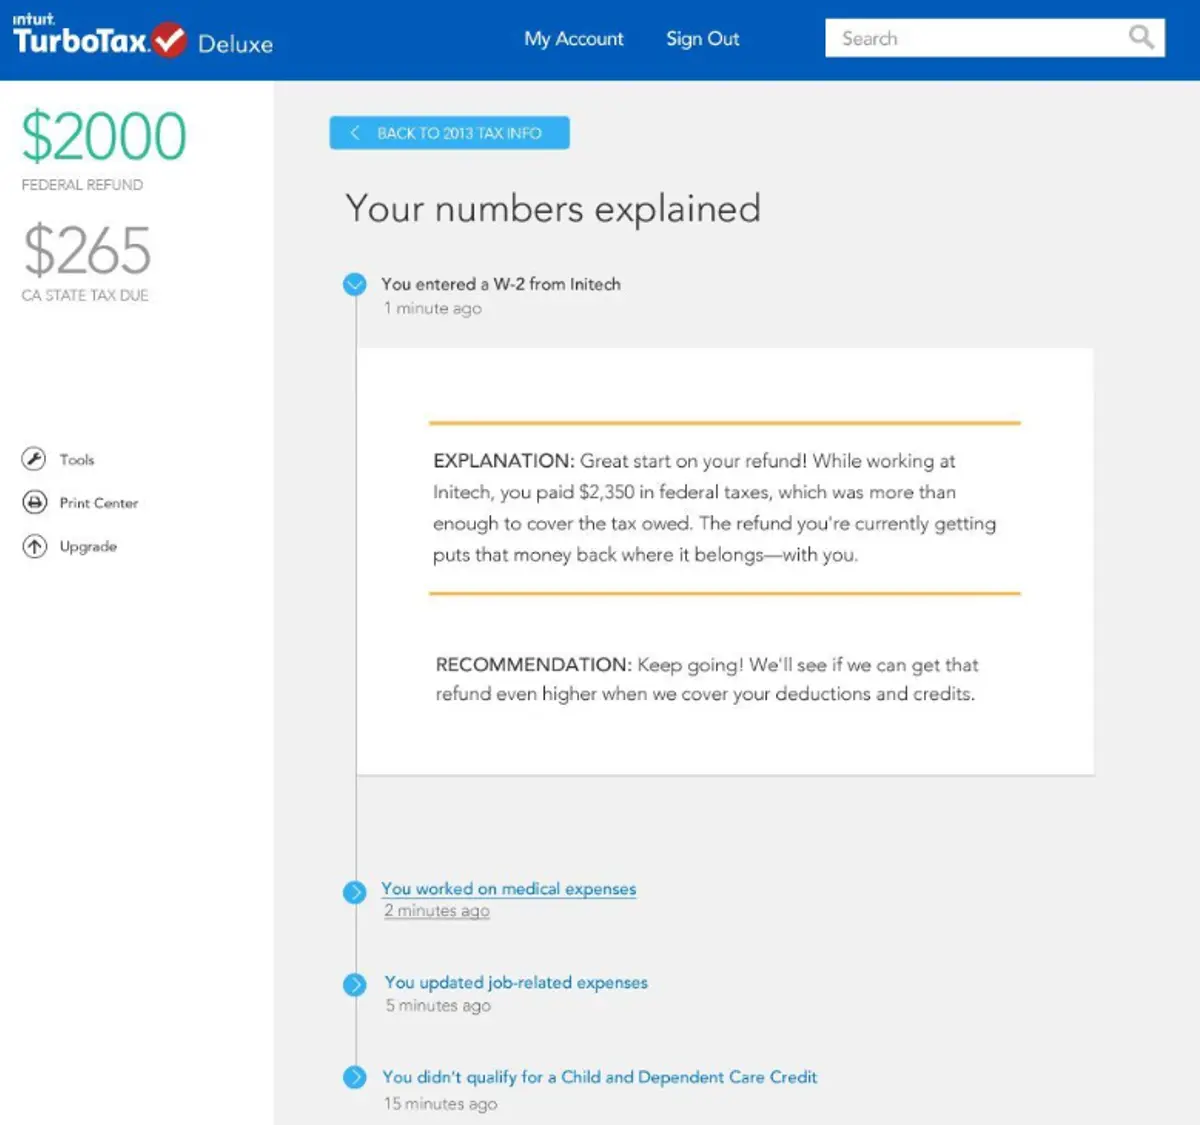The width and height of the screenshot is (1200, 1125).
Task: Click the Tools wrench icon
Action: pos(34,459)
